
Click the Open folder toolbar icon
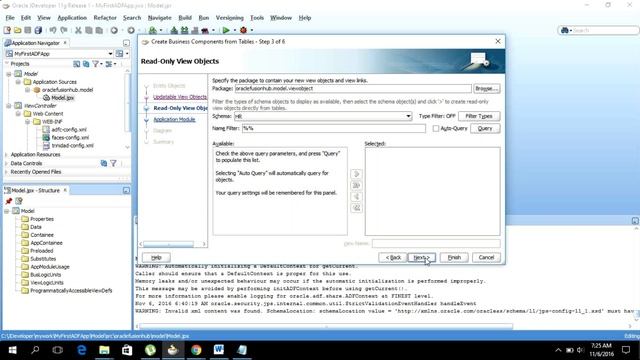(18, 30)
